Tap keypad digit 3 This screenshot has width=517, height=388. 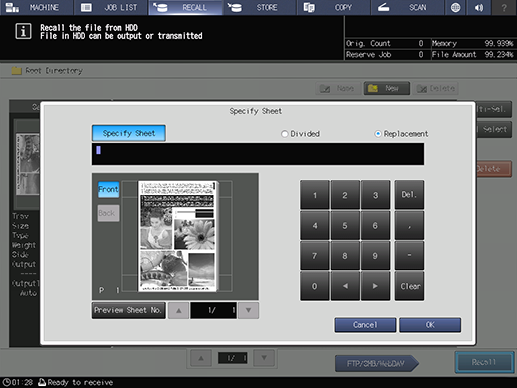(375, 195)
